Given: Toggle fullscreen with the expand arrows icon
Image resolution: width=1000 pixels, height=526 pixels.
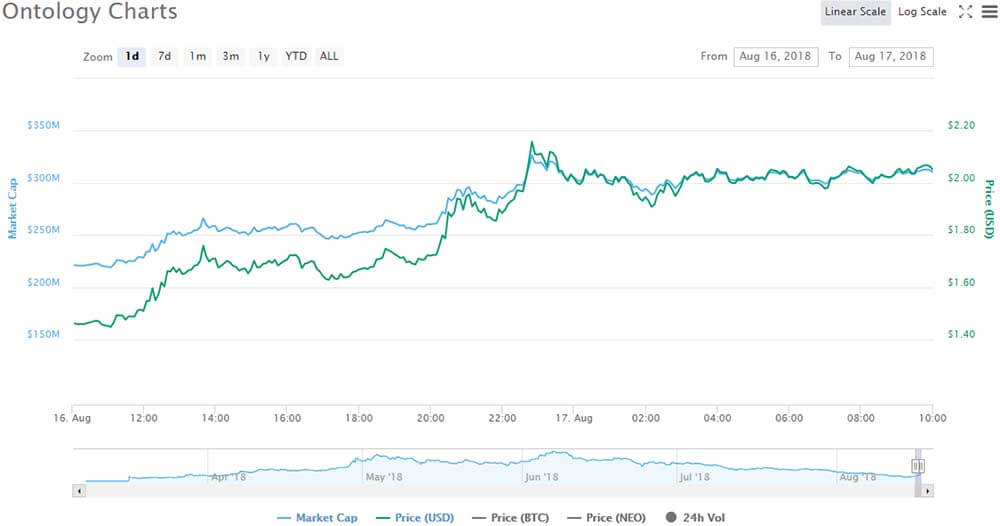Looking at the screenshot, I should (966, 11).
